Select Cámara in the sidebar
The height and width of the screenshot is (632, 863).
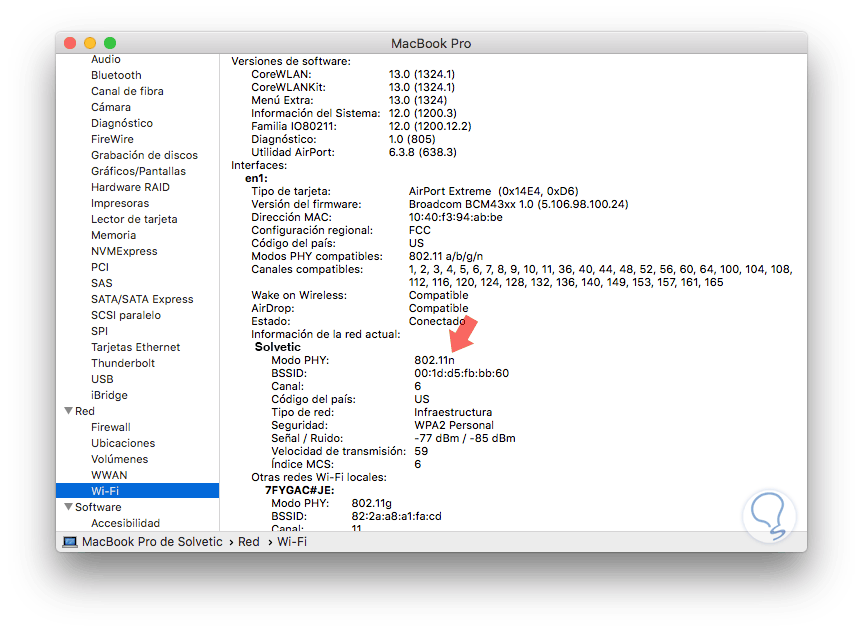pyautogui.click(x=111, y=107)
